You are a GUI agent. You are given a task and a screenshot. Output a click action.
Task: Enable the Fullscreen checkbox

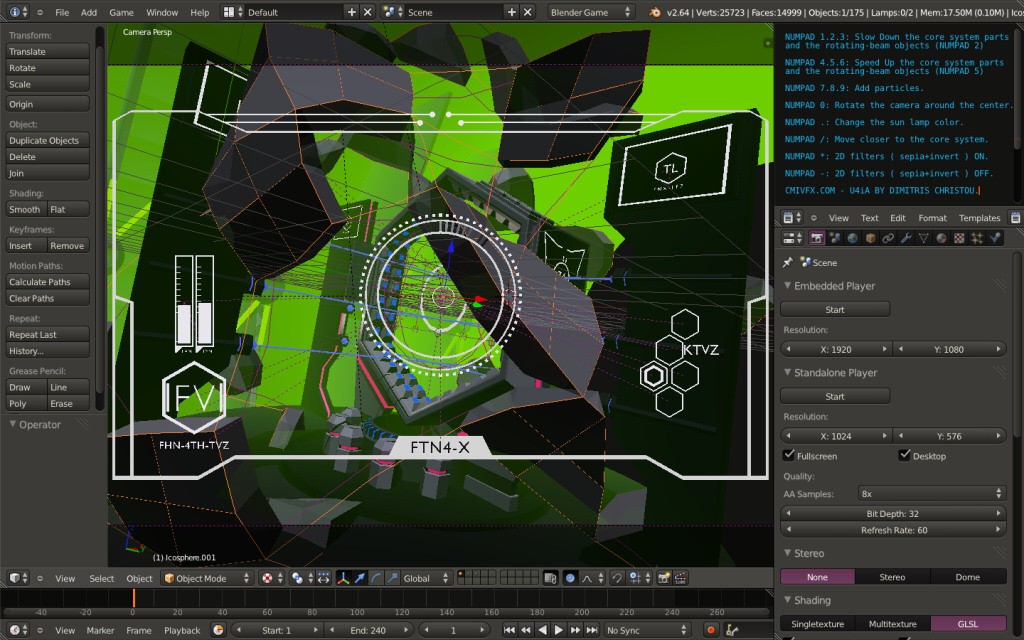click(x=789, y=455)
